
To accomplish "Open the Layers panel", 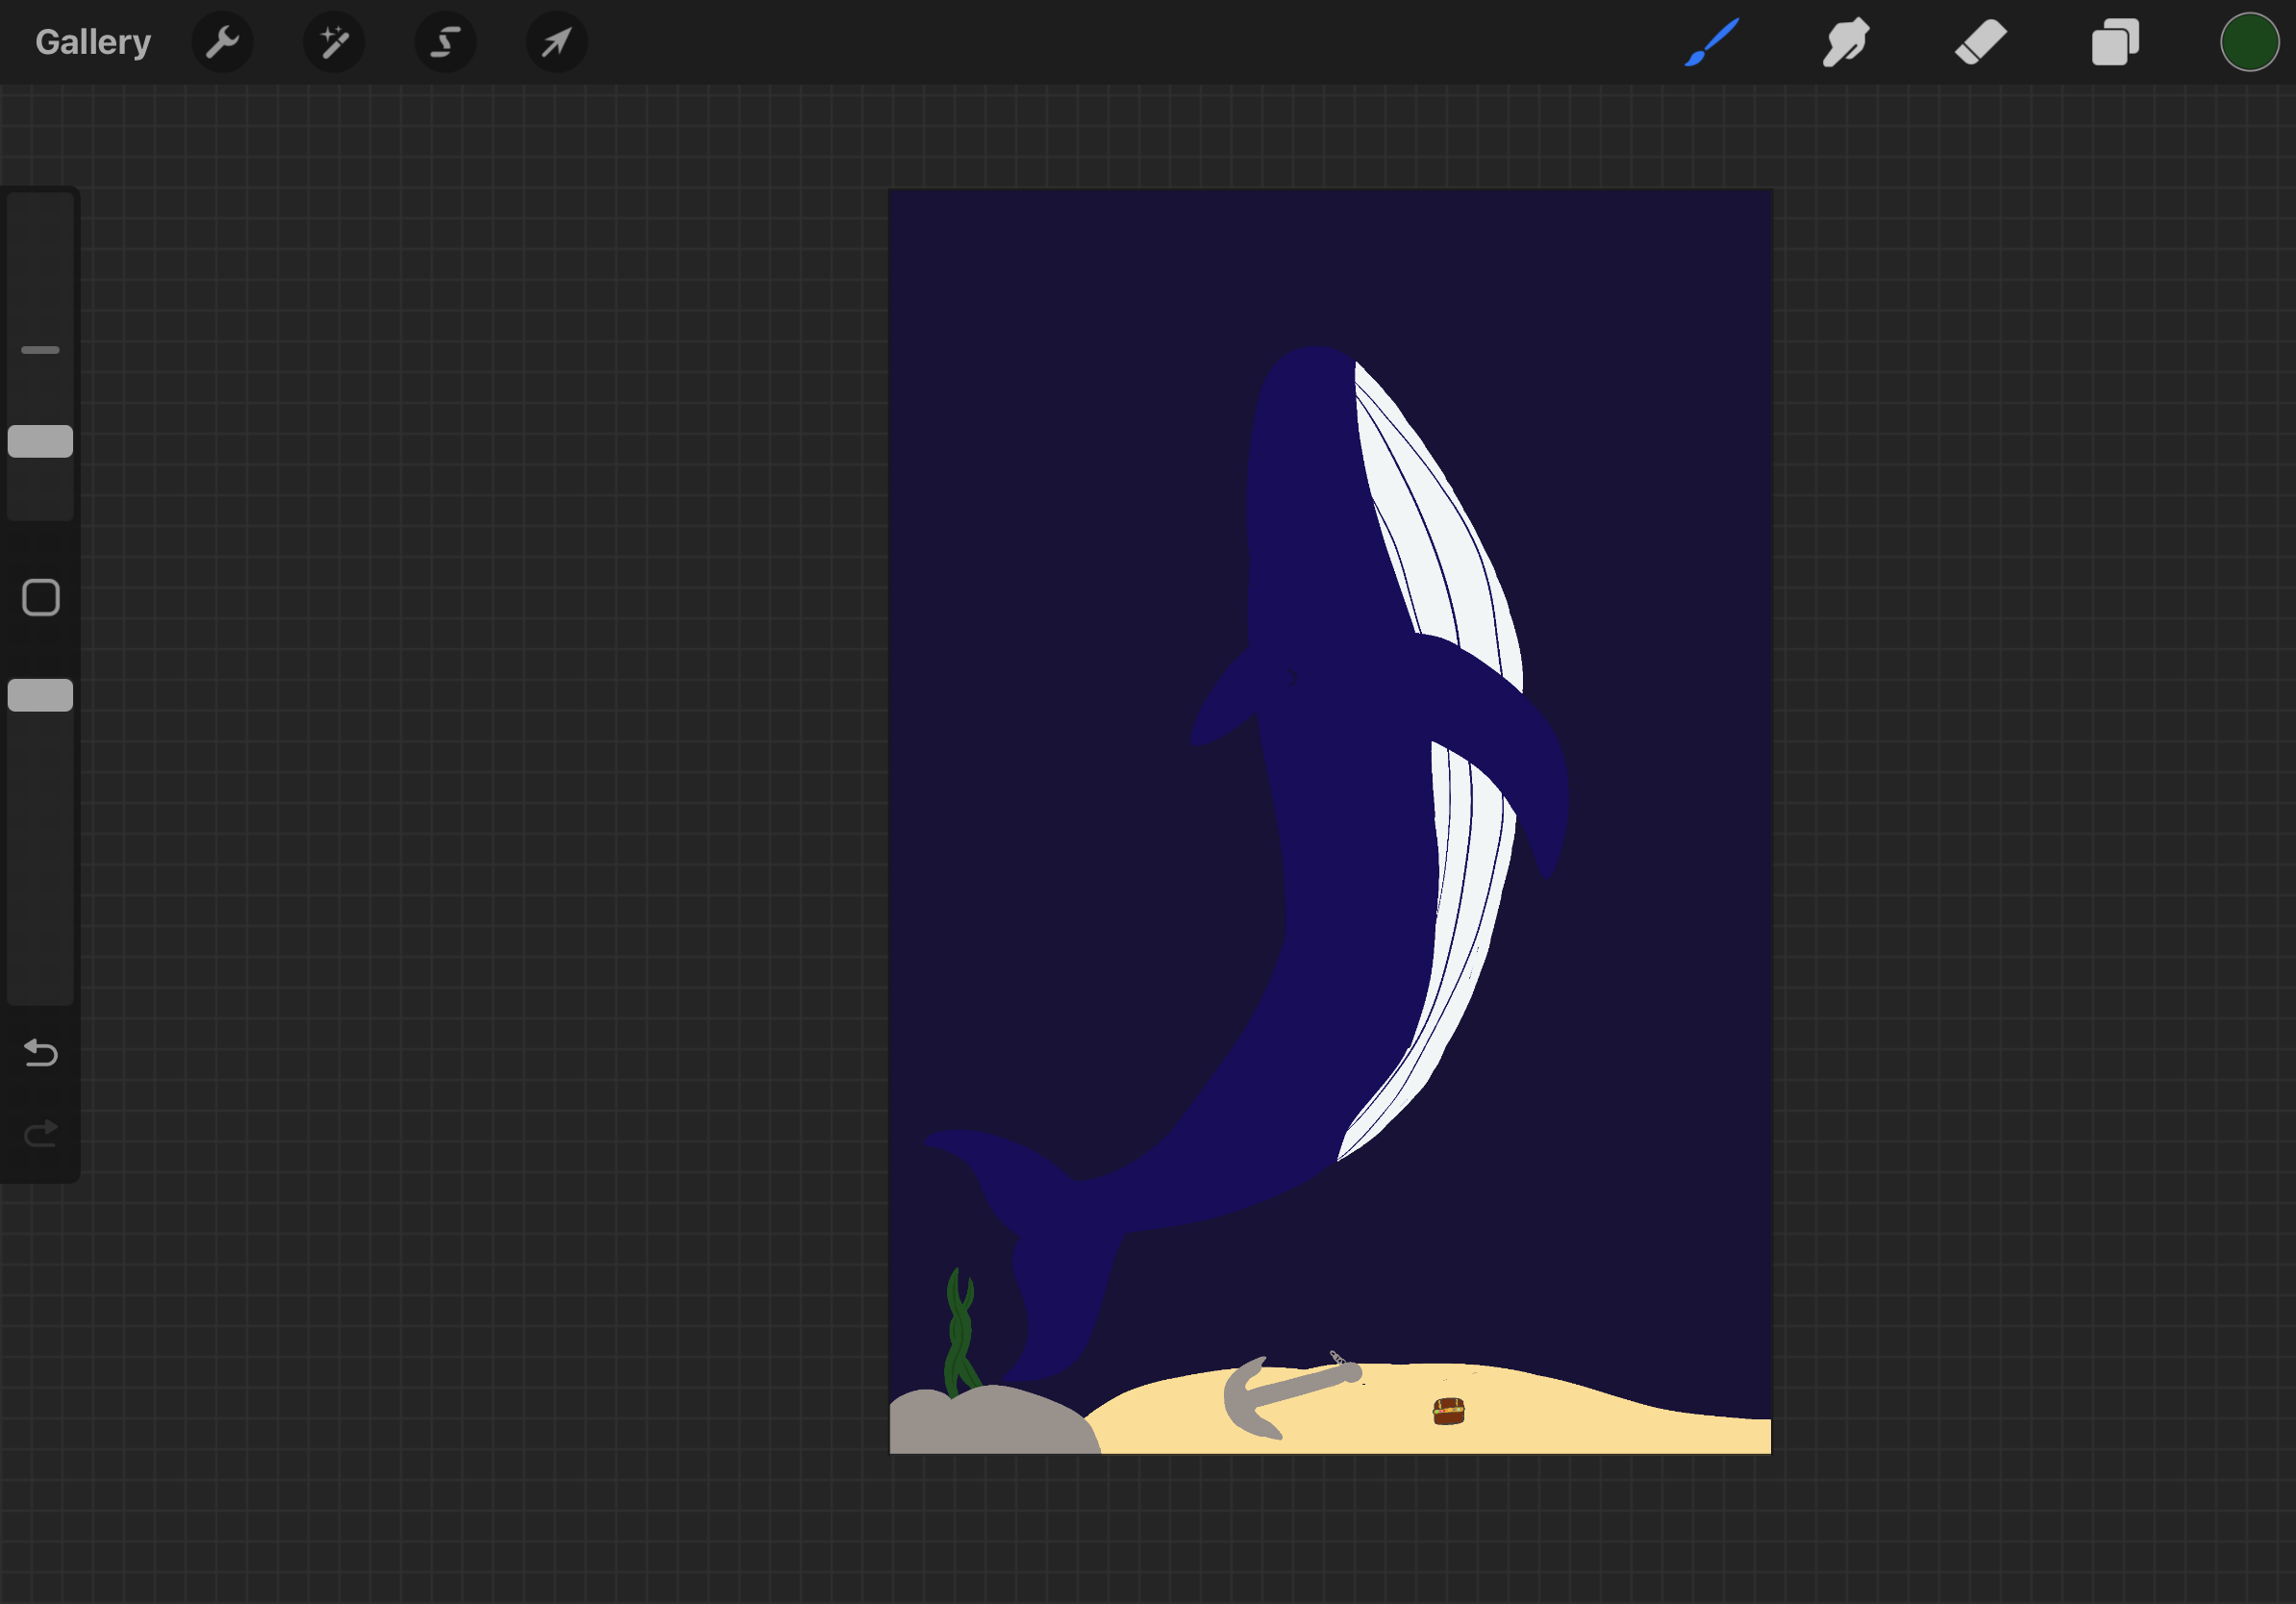I will point(2114,42).
